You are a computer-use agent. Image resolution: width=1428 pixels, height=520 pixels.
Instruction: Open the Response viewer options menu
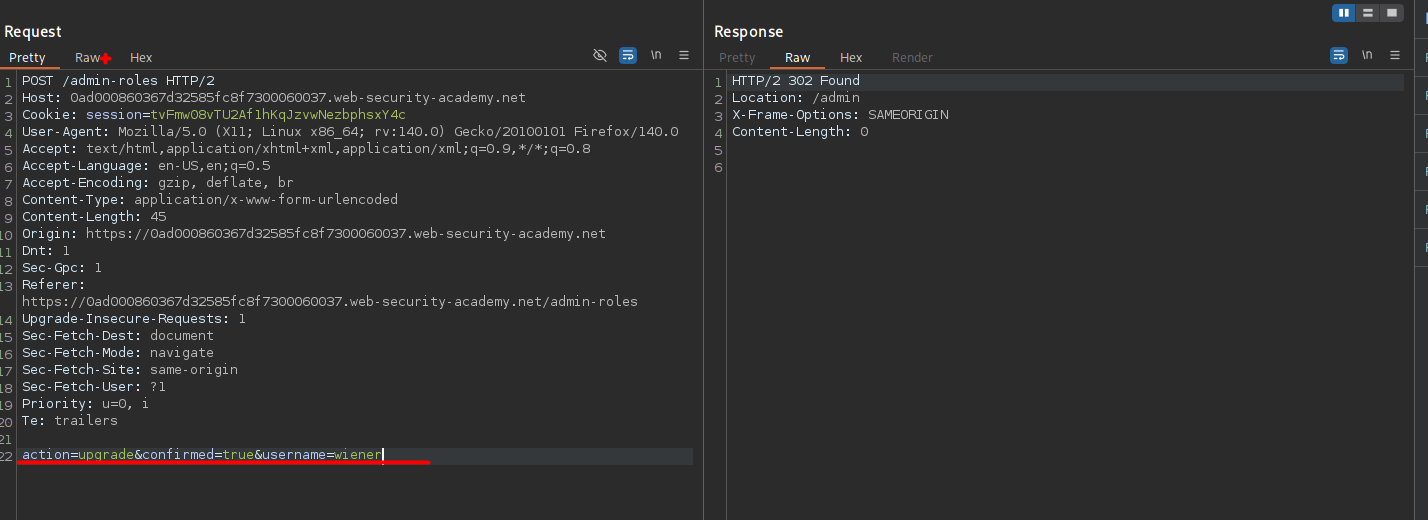pyautogui.click(x=1395, y=56)
